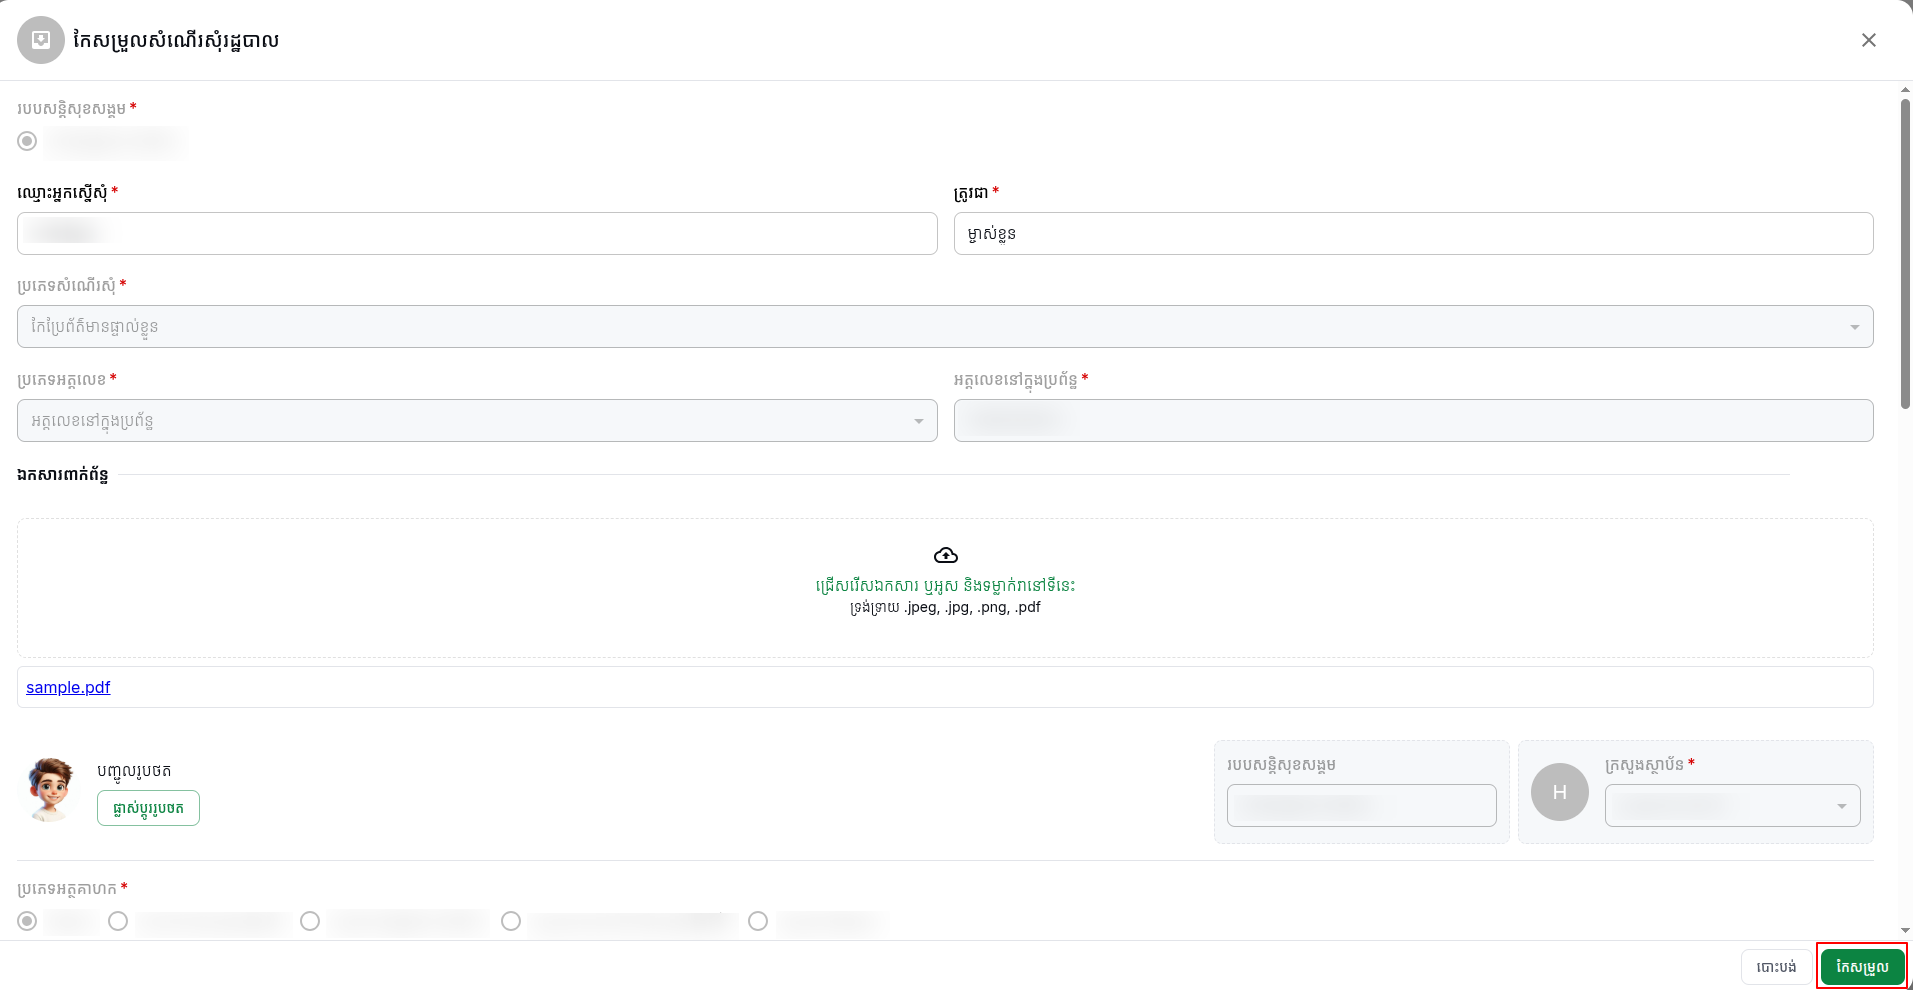Click the scrollbar down arrow

pos(1906,930)
